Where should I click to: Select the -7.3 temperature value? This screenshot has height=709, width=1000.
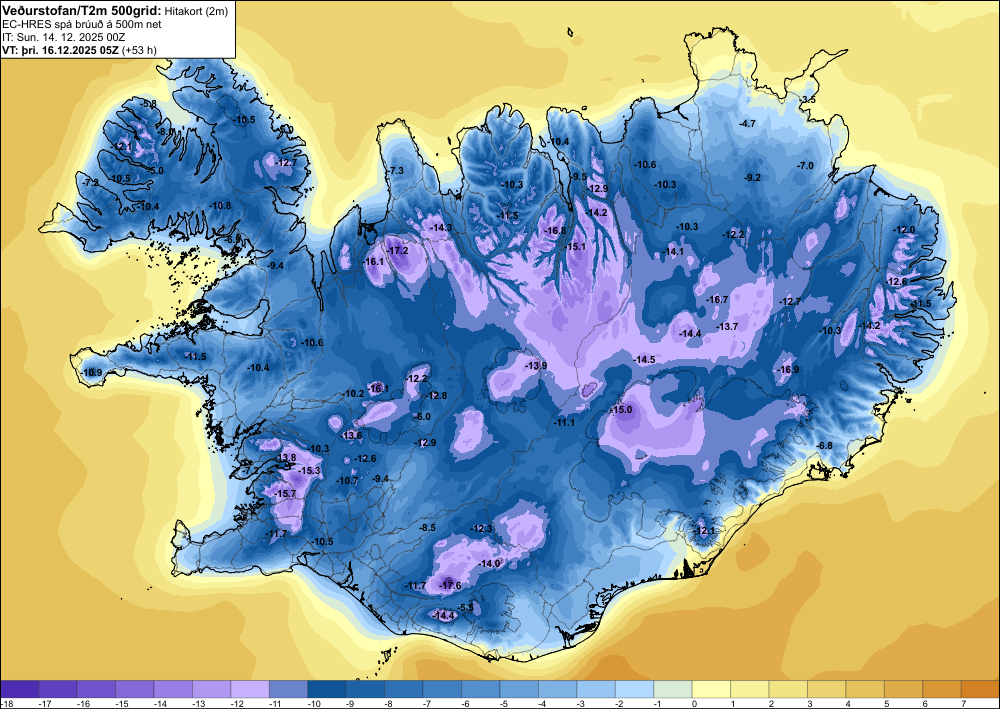(396, 170)
